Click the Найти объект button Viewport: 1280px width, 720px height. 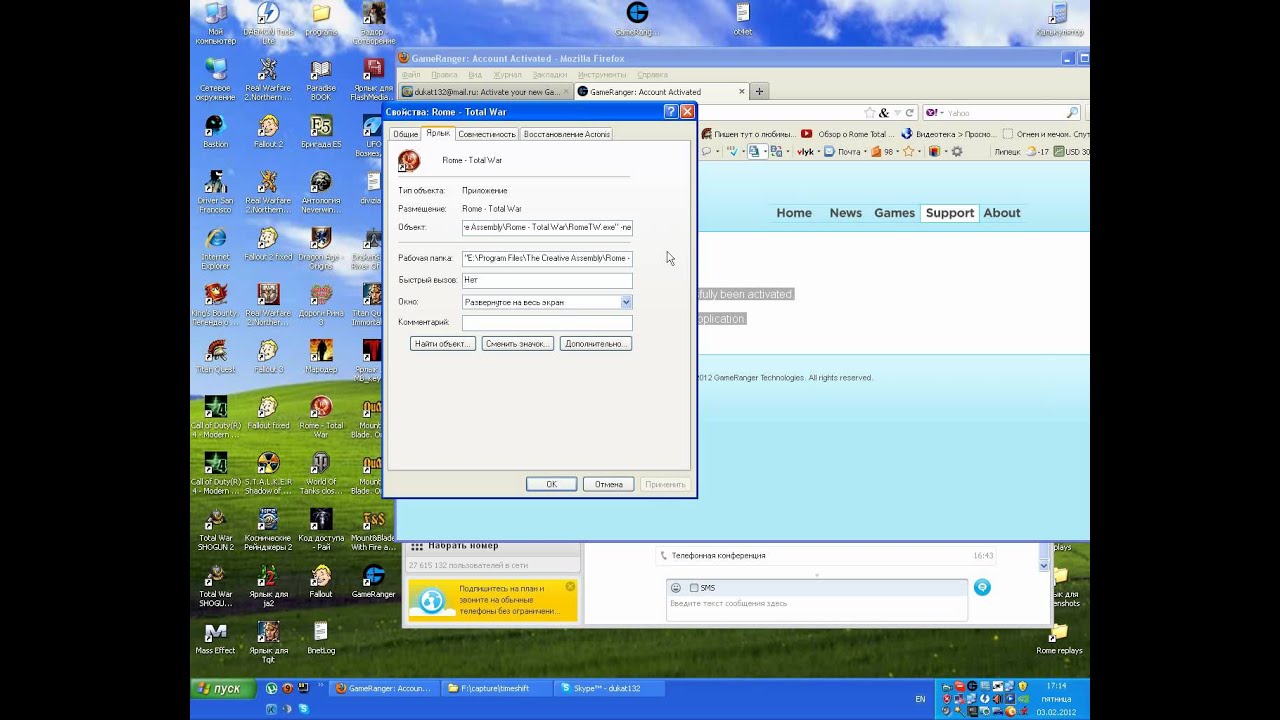click(x=442, y=344)
